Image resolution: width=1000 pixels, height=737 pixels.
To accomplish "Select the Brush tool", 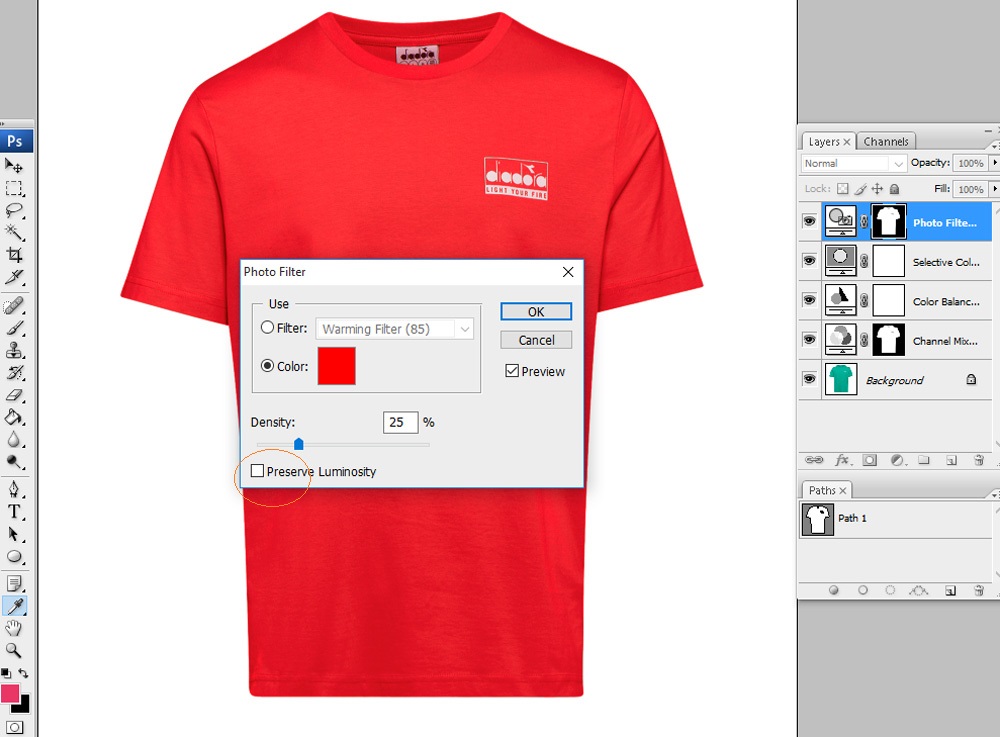I will pos(13,328).
